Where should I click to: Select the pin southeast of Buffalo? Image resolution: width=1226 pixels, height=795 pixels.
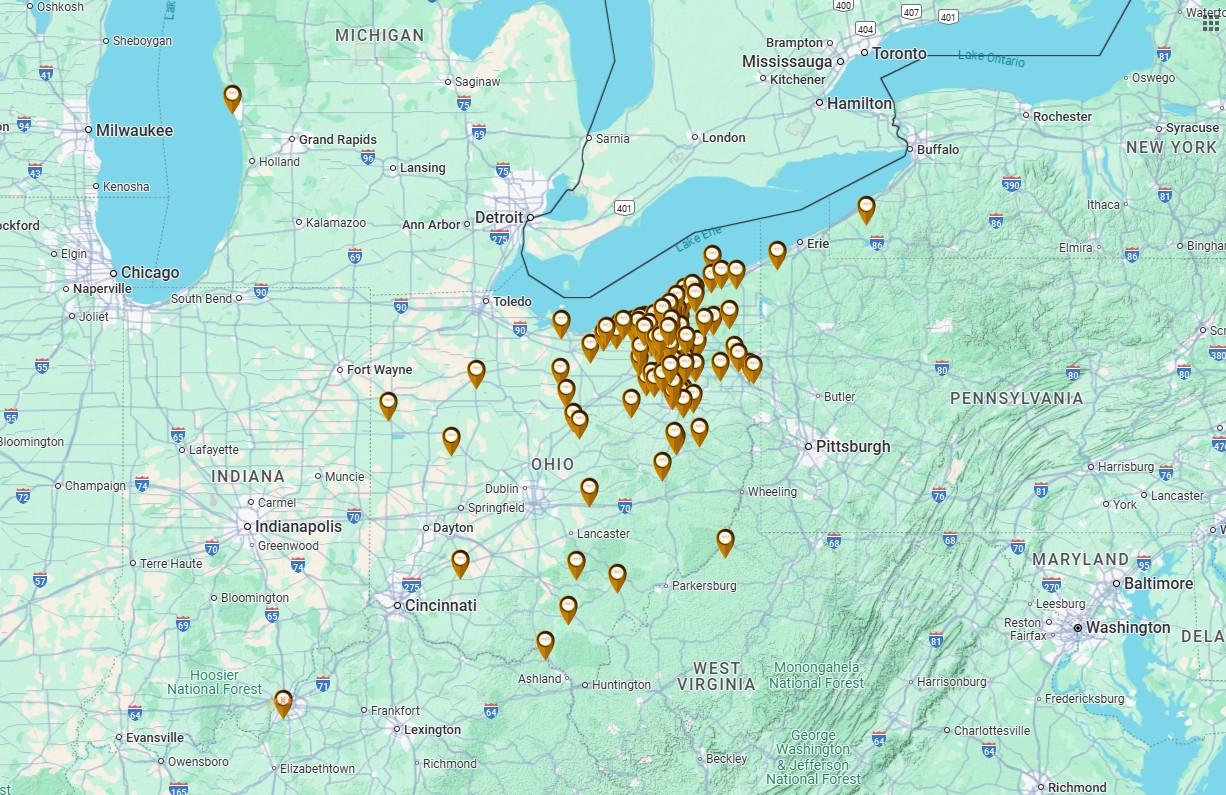tap(866, 208)
